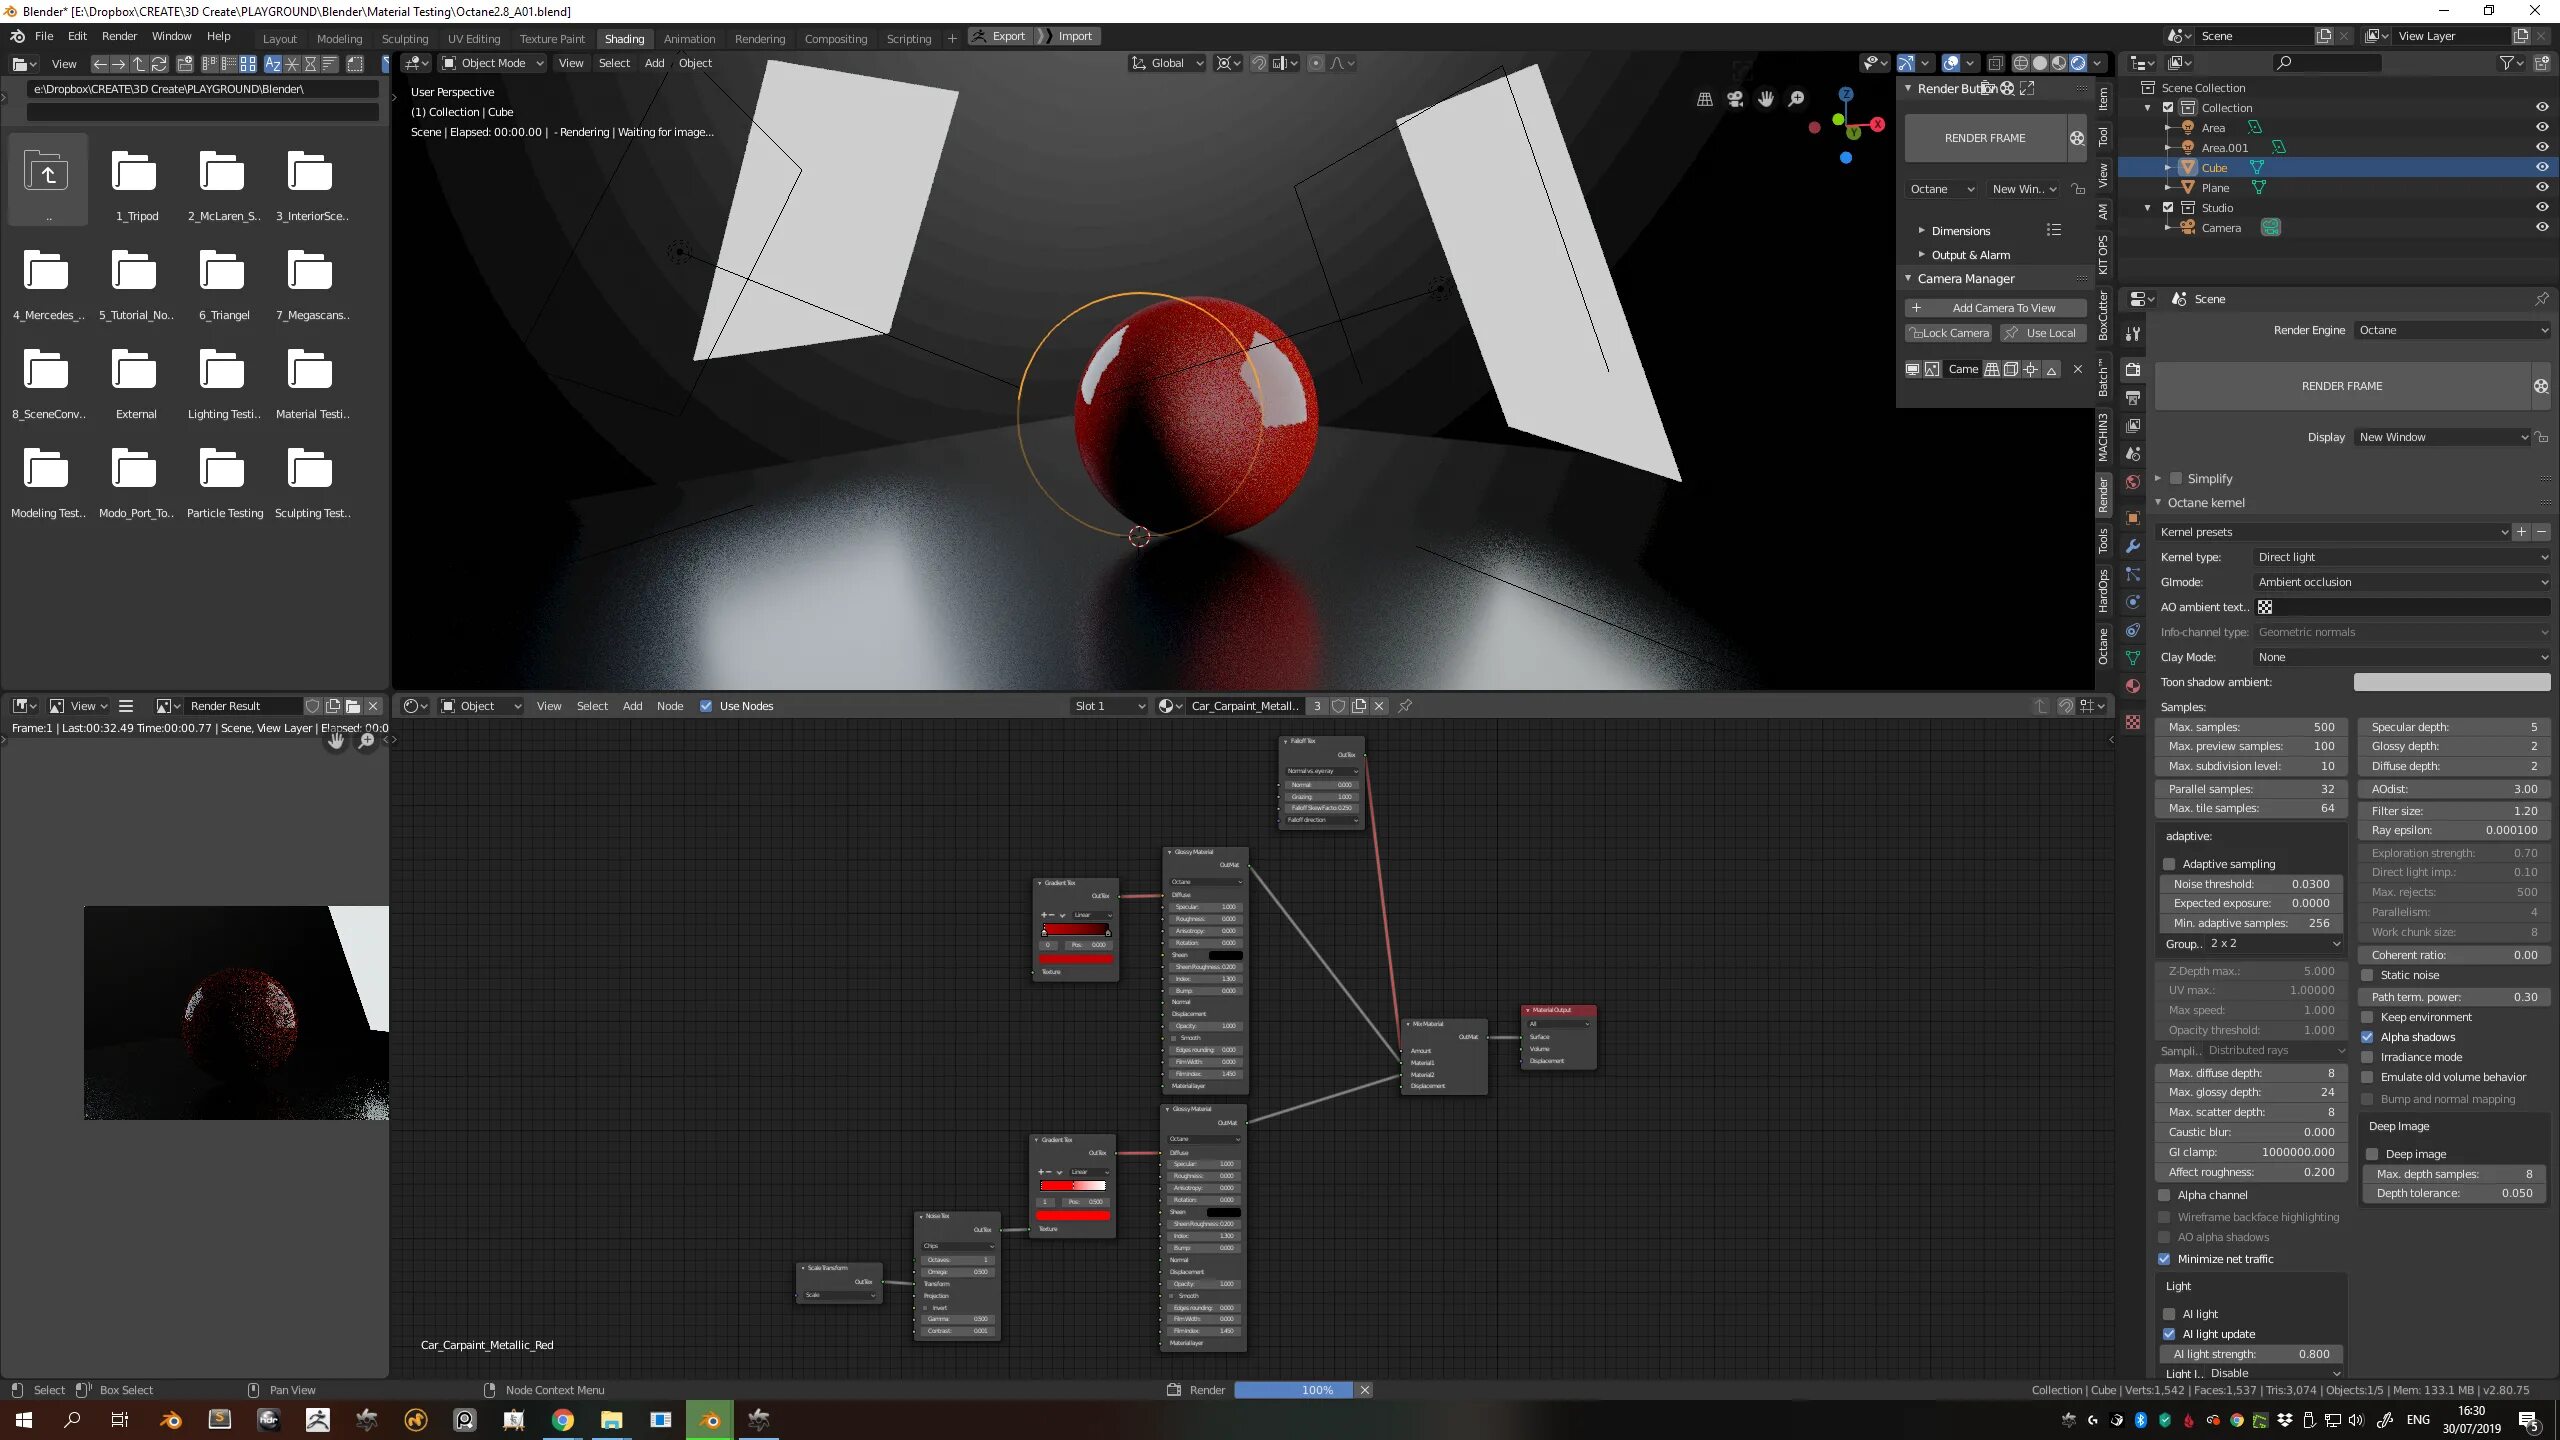The width and height of the screenshot is (2560, 1440).
Task: Click the Toon shadow ambient color swatch
Action: coord(2451,682)
